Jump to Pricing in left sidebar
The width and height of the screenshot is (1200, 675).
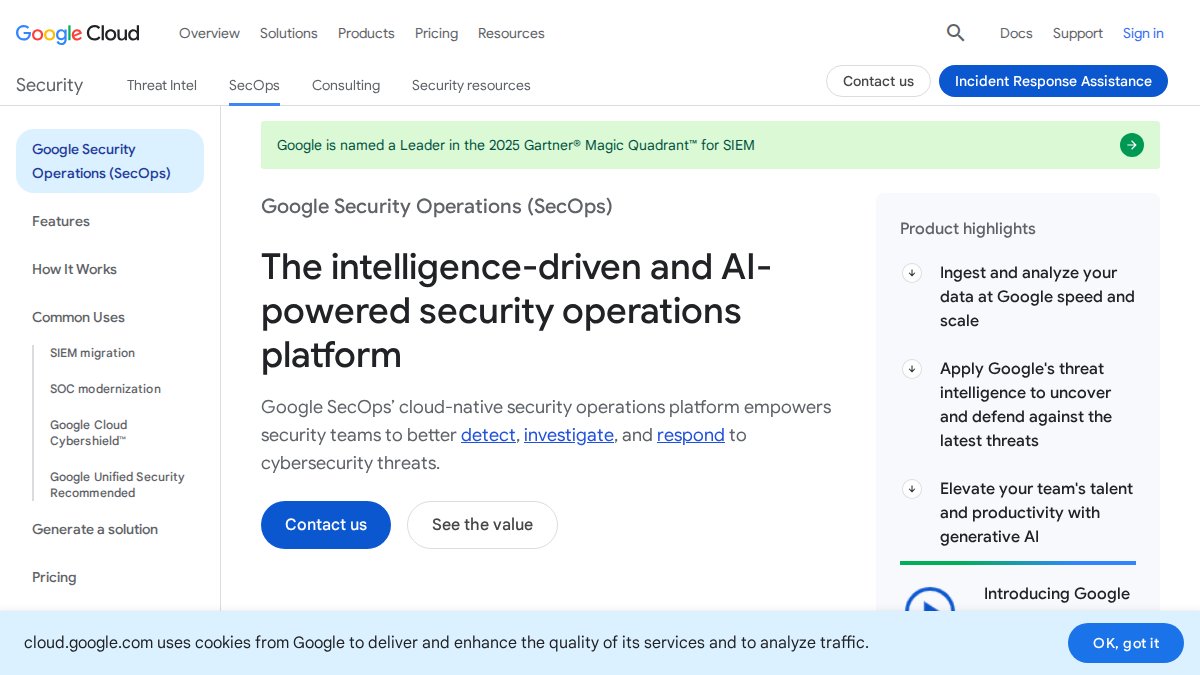pos(54,577)
